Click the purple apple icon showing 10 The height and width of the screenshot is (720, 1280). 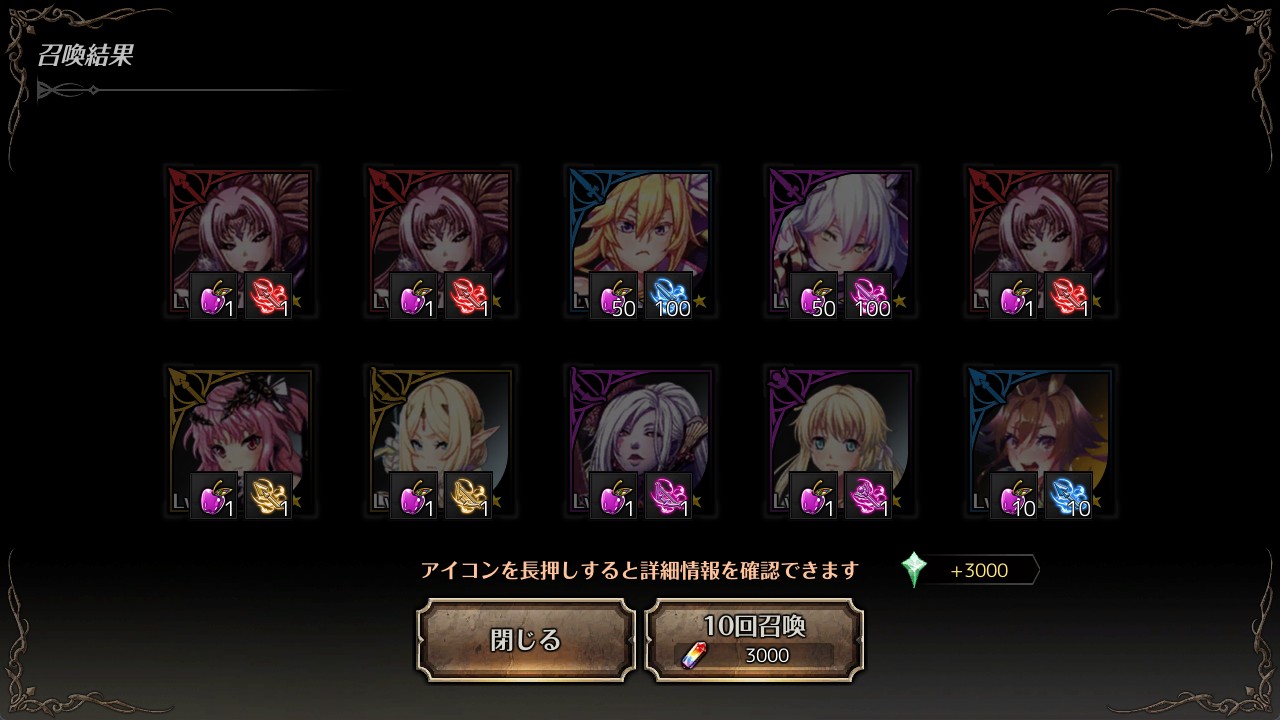click(x=1014, y=496)
